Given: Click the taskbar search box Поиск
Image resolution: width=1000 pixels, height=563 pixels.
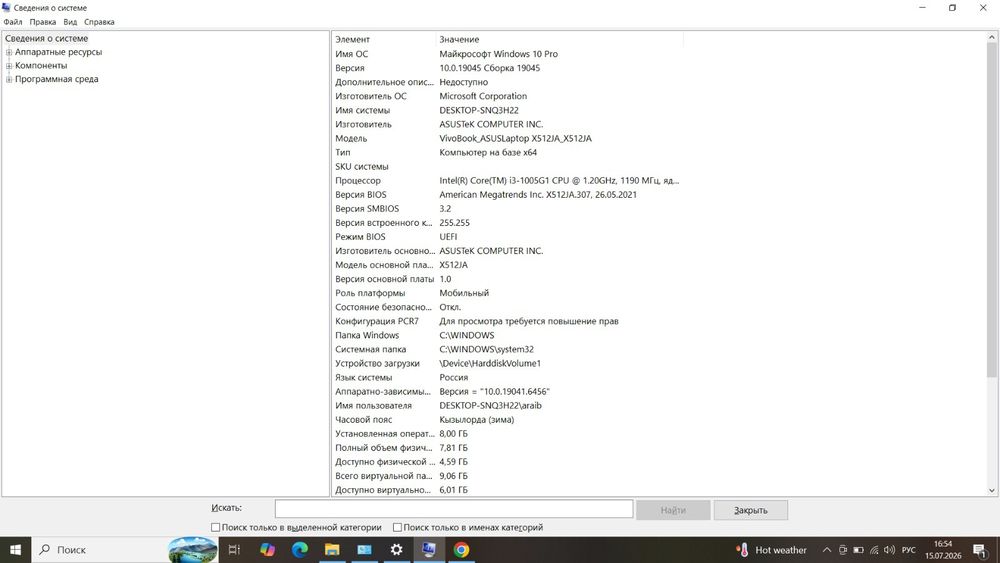Looking at the screenshot, I should click(99, 550).
